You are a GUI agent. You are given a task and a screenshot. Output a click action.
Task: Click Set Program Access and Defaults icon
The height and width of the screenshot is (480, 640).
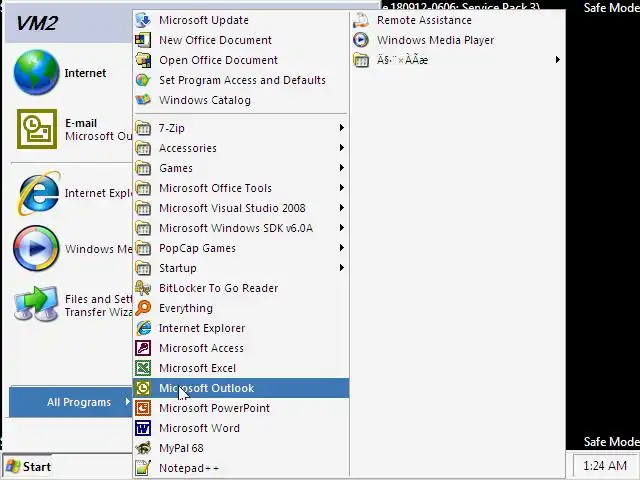tap(143, 80)
